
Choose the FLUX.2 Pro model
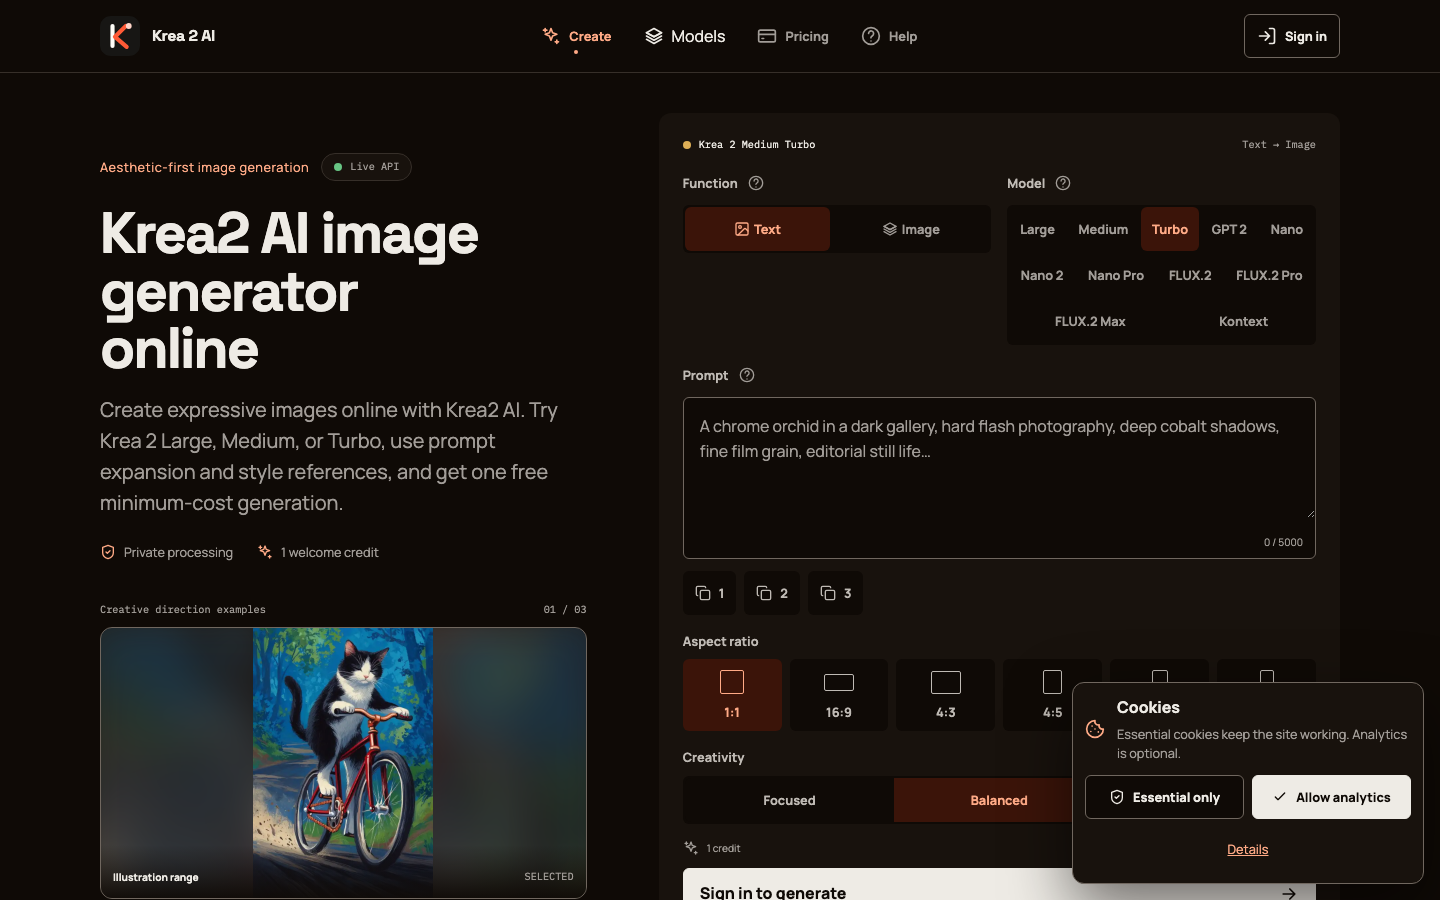[x=1269, y=275]
